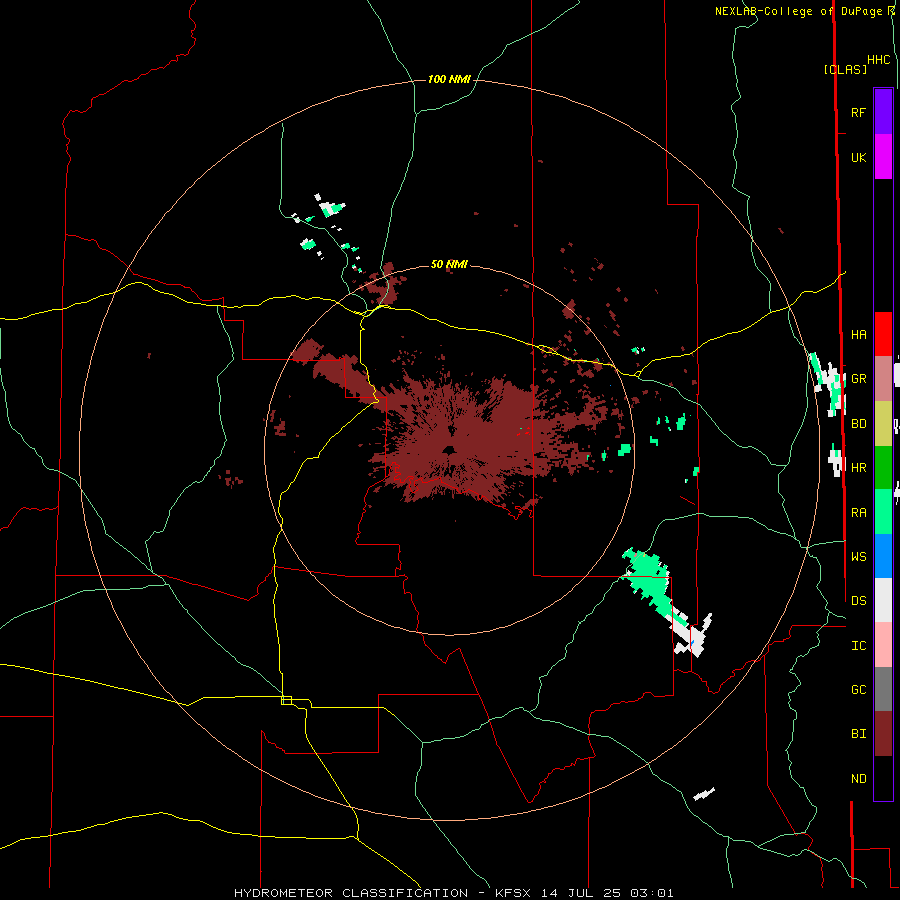Click the RF legend label
The image size is (900, 900).
tap(859, 112)
